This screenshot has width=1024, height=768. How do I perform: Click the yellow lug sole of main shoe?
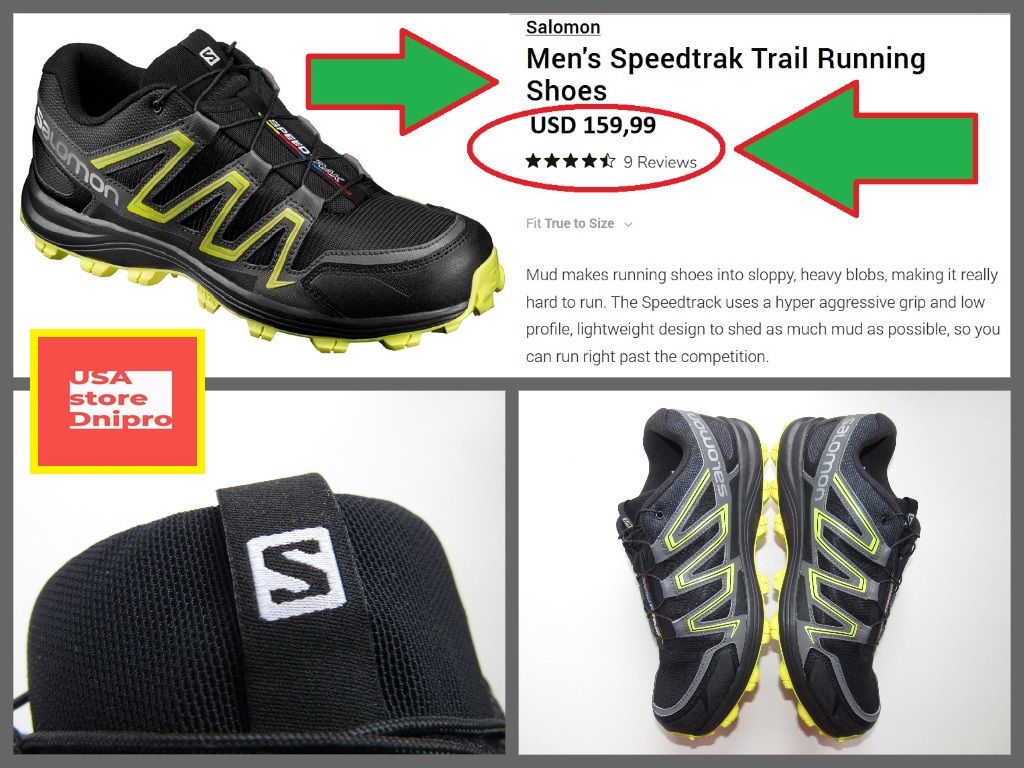tap(274, 307)
